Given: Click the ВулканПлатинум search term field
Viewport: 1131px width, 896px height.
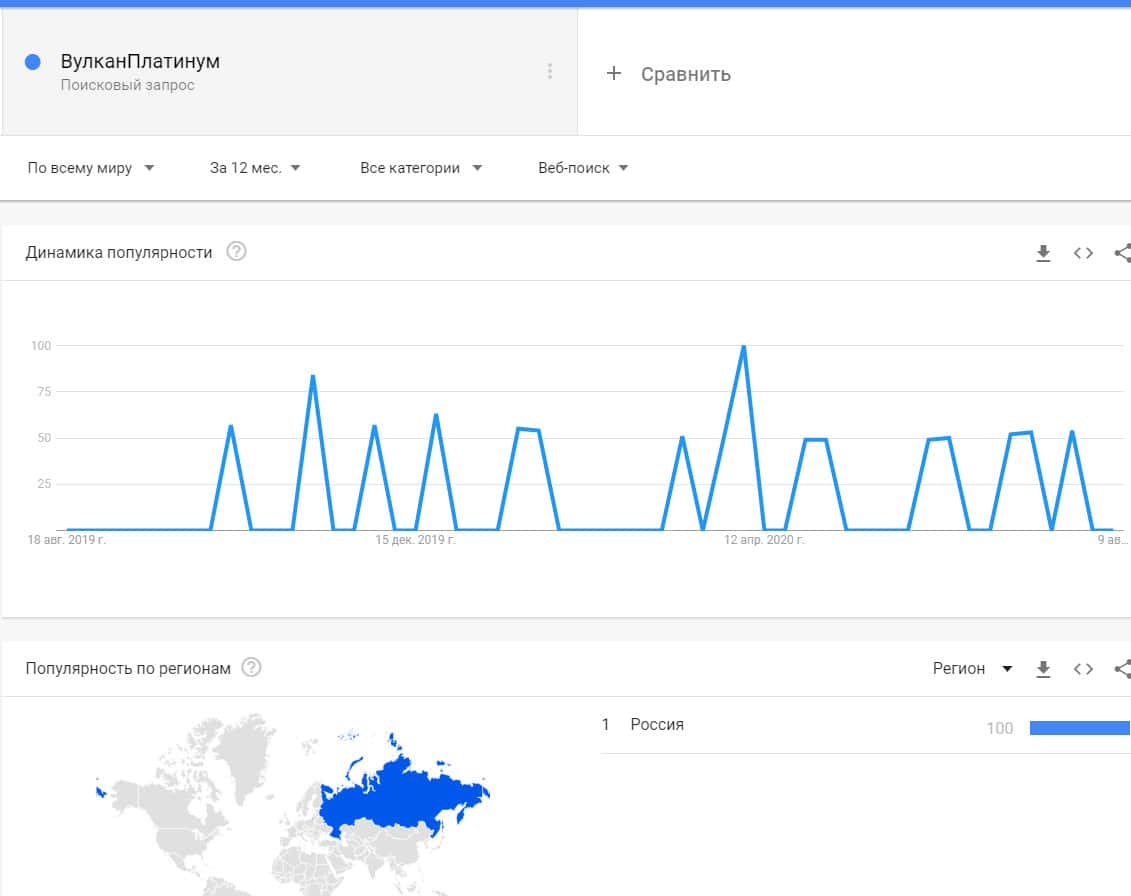Looking at the screenshot, I should click(x=140, y=62).
